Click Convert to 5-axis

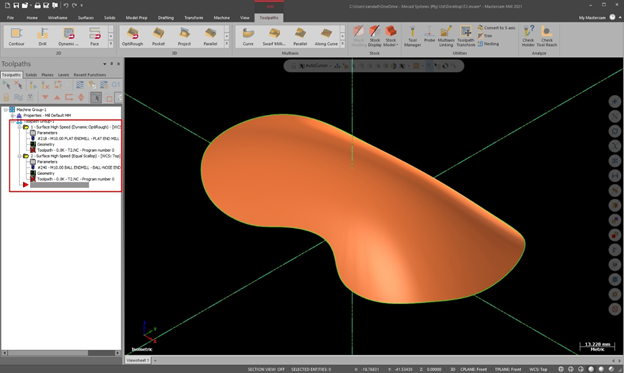pos(496,28)
